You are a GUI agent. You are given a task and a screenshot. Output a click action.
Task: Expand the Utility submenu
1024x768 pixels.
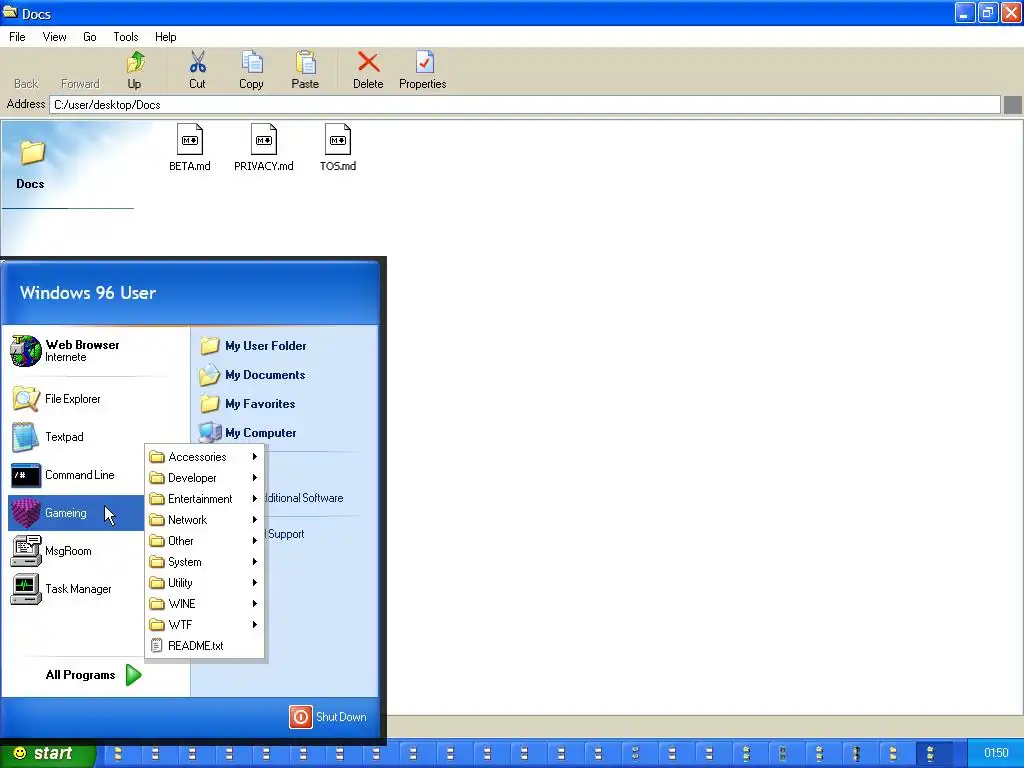204,583
